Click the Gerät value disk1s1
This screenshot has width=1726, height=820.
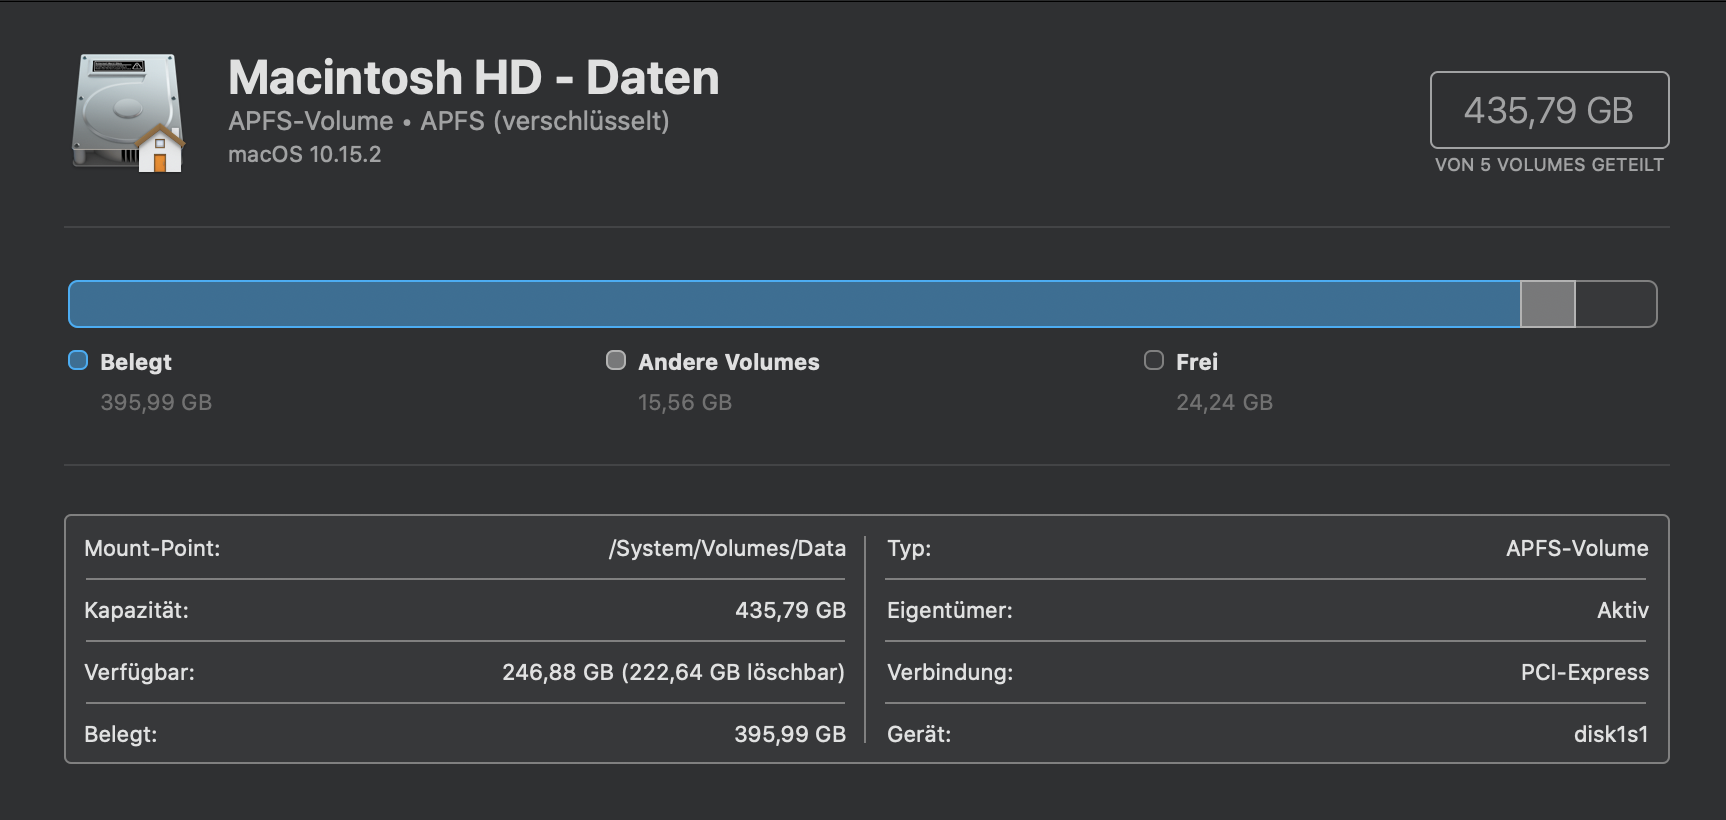(1610, 734)
